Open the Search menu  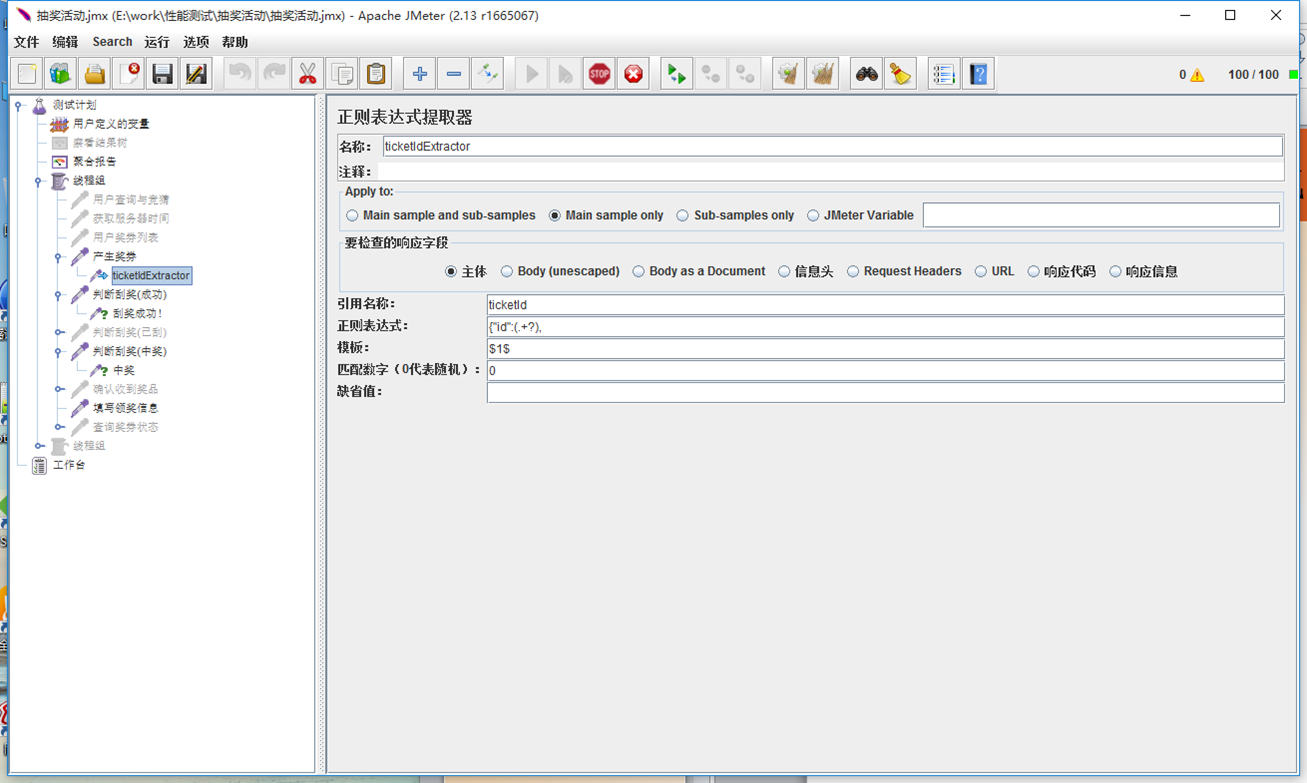click(112, 42)
